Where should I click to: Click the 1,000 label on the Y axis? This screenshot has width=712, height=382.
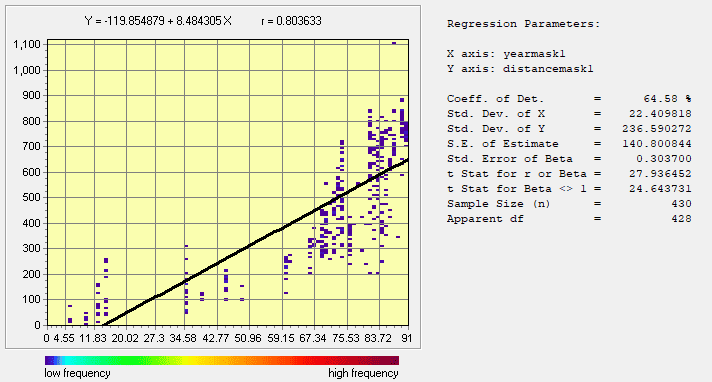click(27, 70)
